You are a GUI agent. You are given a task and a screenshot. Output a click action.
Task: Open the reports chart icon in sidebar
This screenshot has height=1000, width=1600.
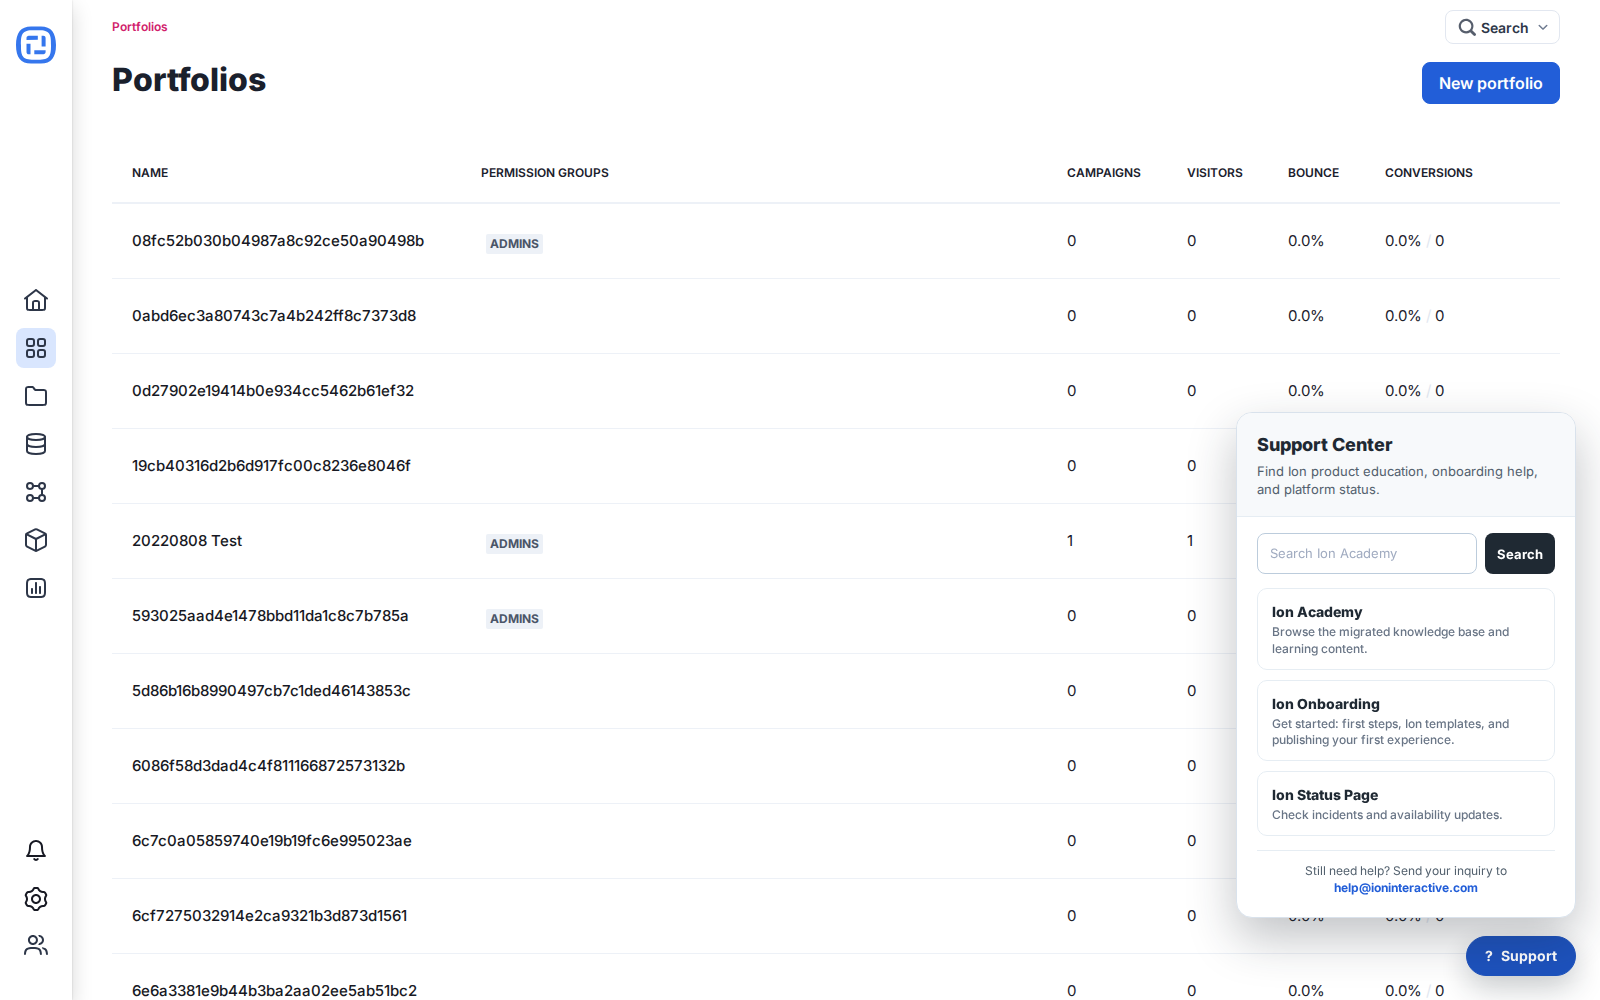(x=36, y=588)
